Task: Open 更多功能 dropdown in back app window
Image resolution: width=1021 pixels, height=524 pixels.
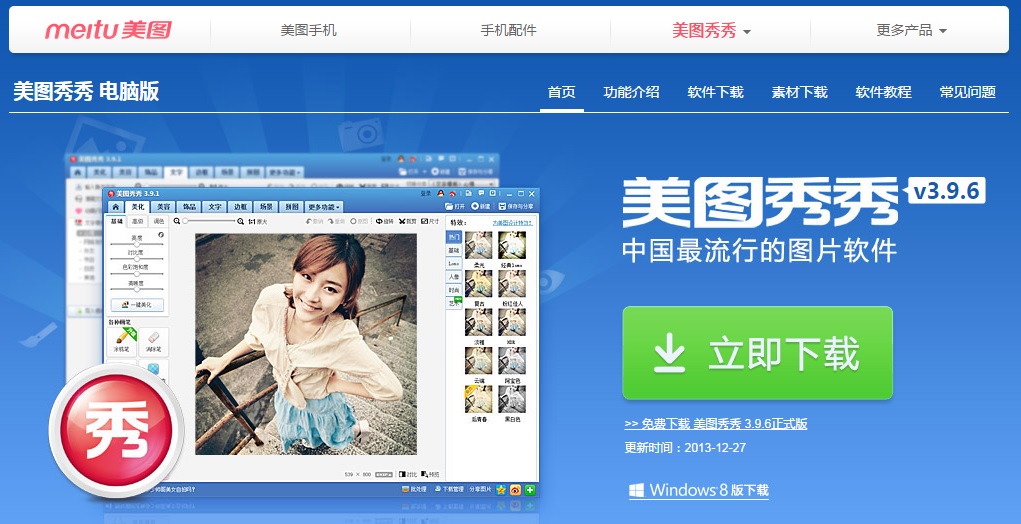Action: [x=283, y=172]
